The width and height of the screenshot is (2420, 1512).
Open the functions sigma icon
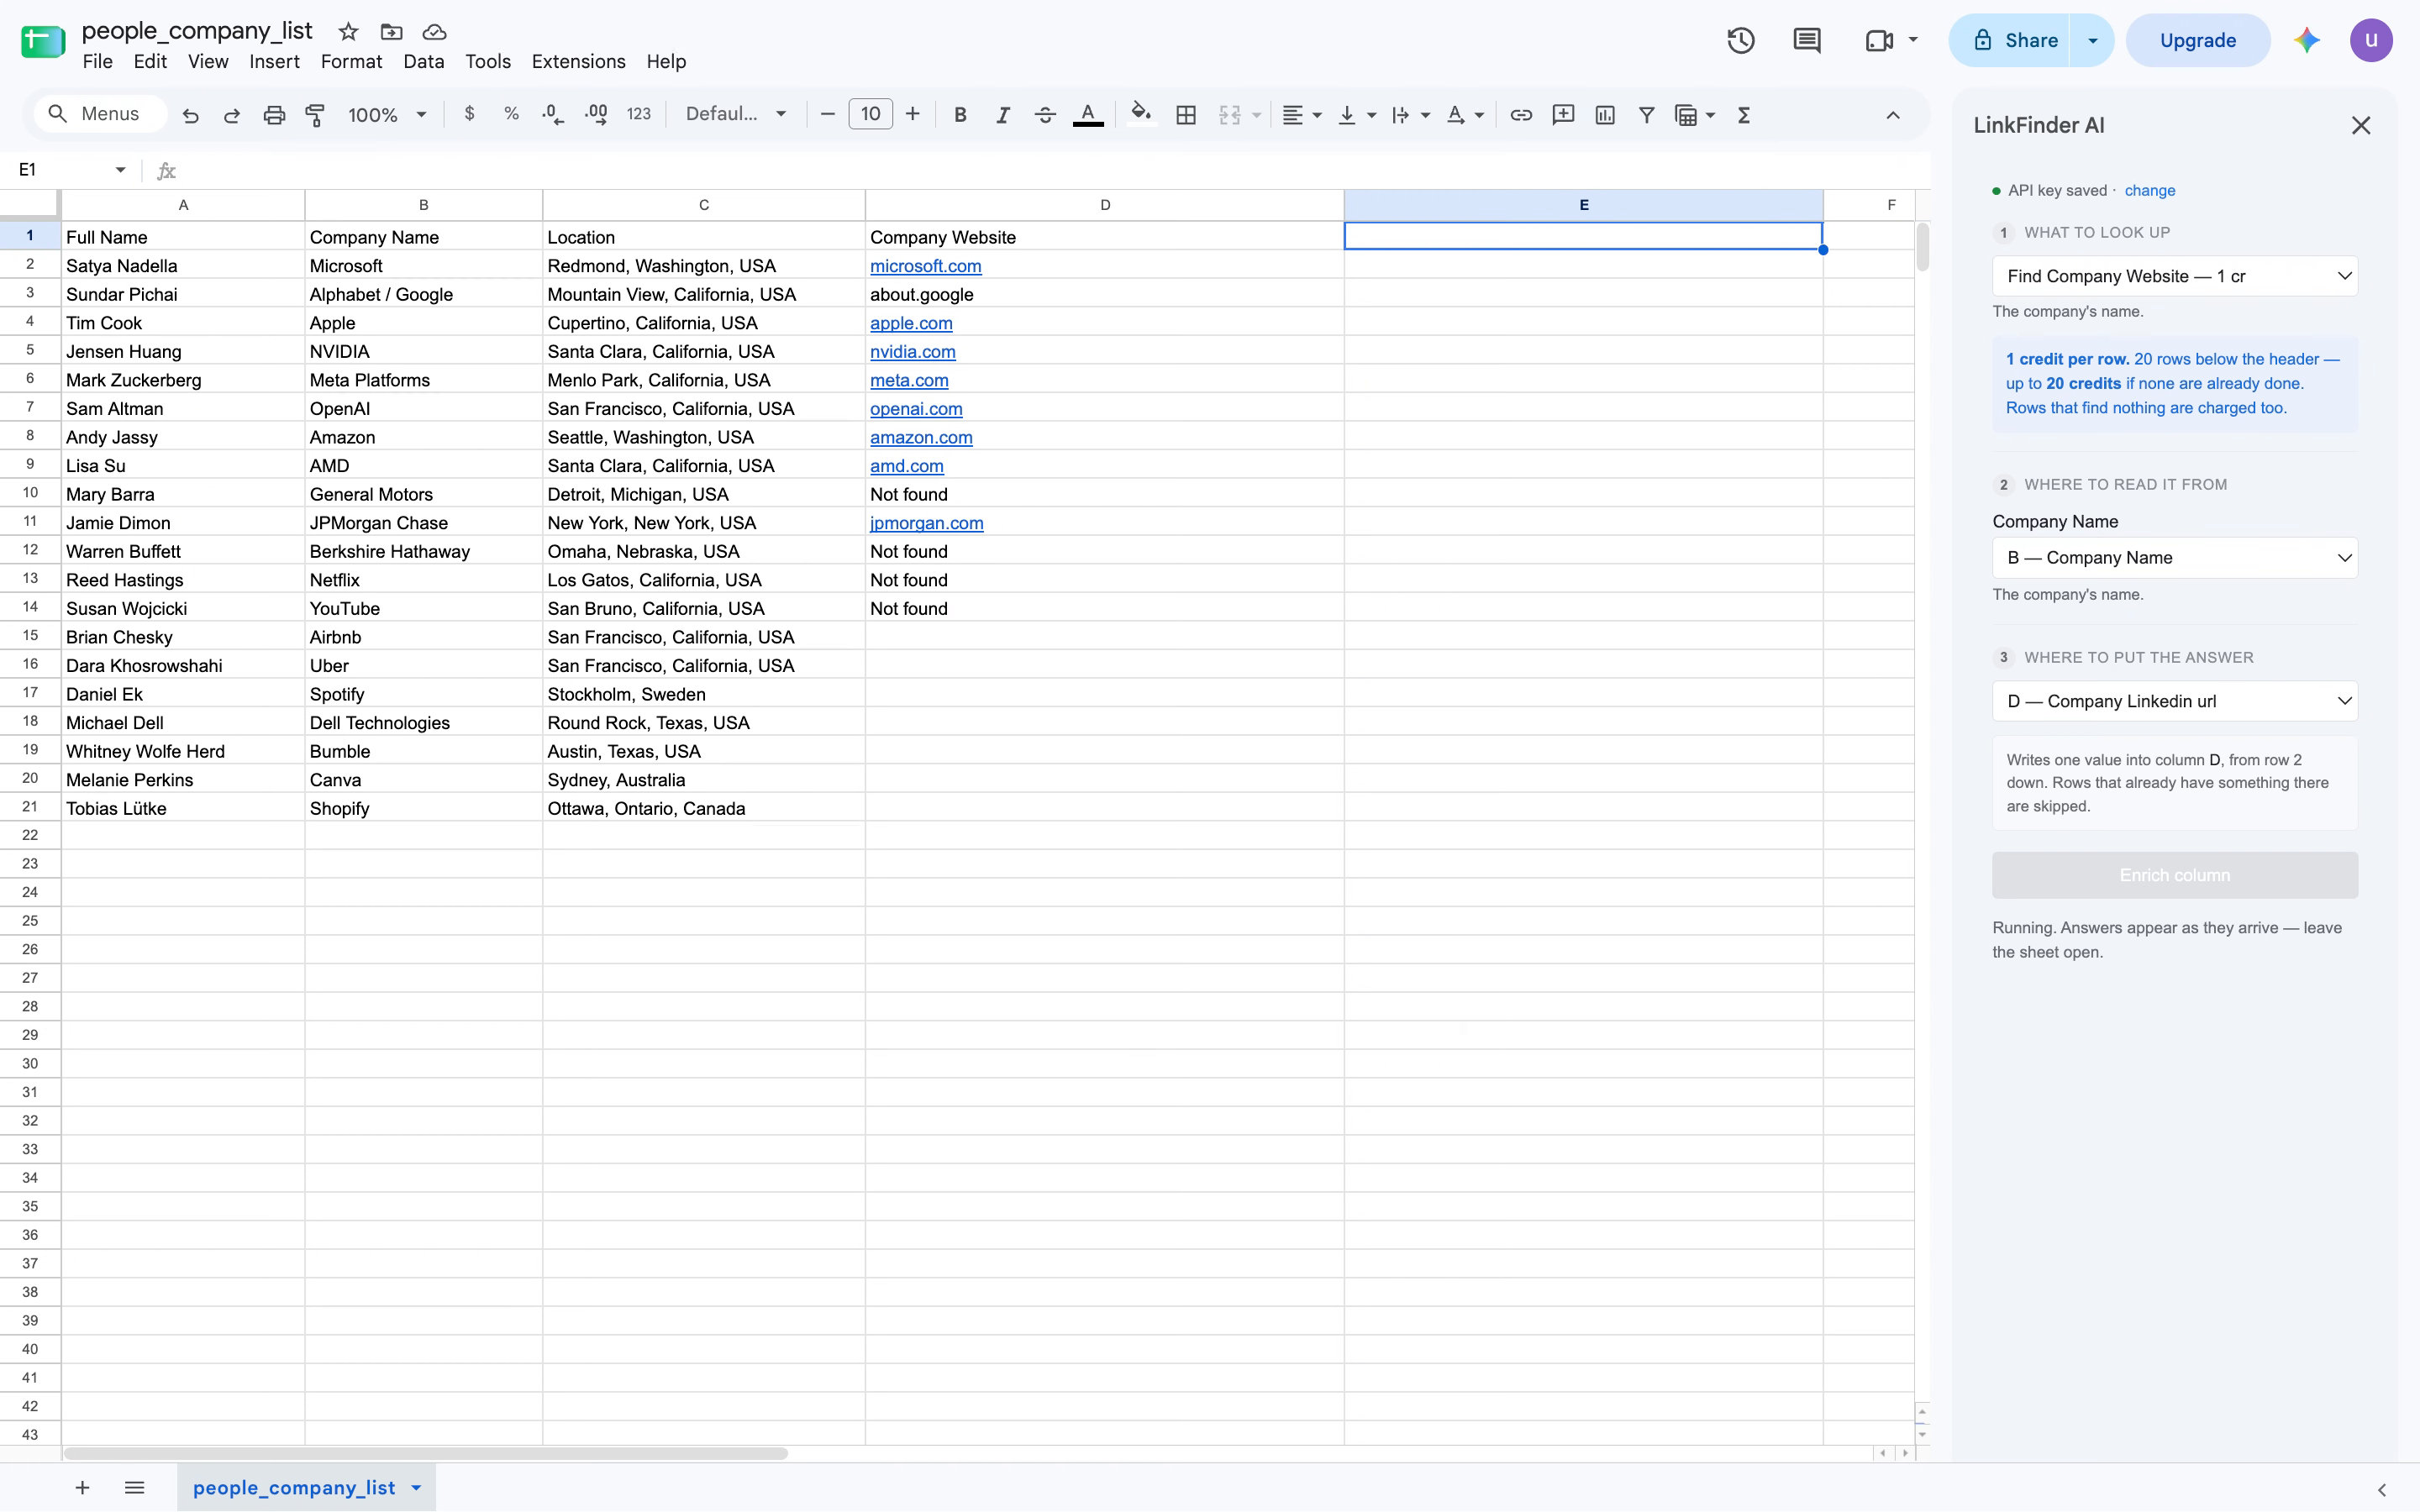tap(1744, 115)
